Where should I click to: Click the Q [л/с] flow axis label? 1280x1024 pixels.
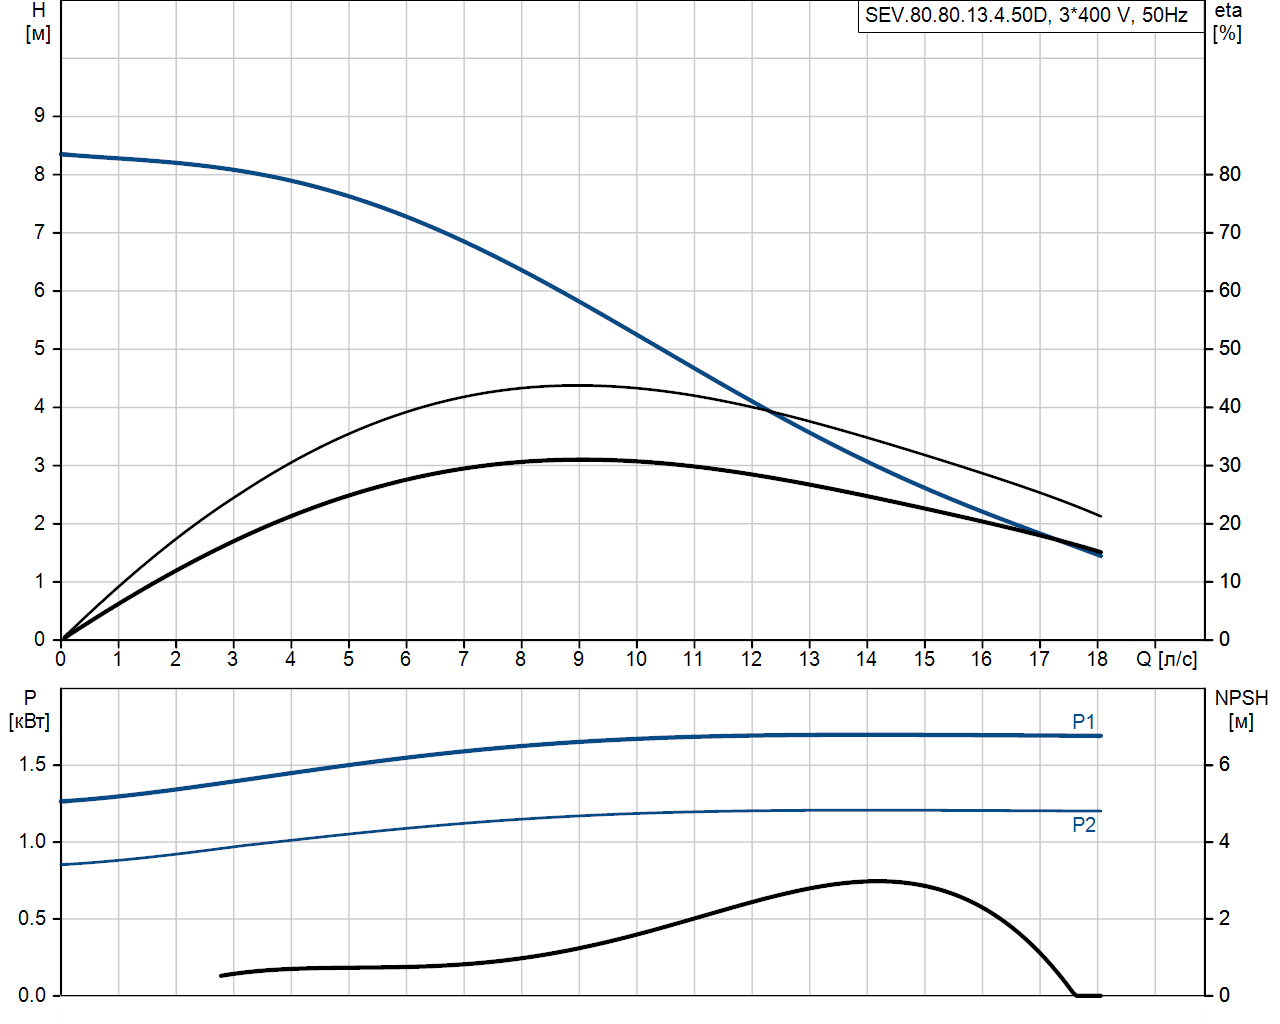pyautogui.click(x=1166, y=659)
